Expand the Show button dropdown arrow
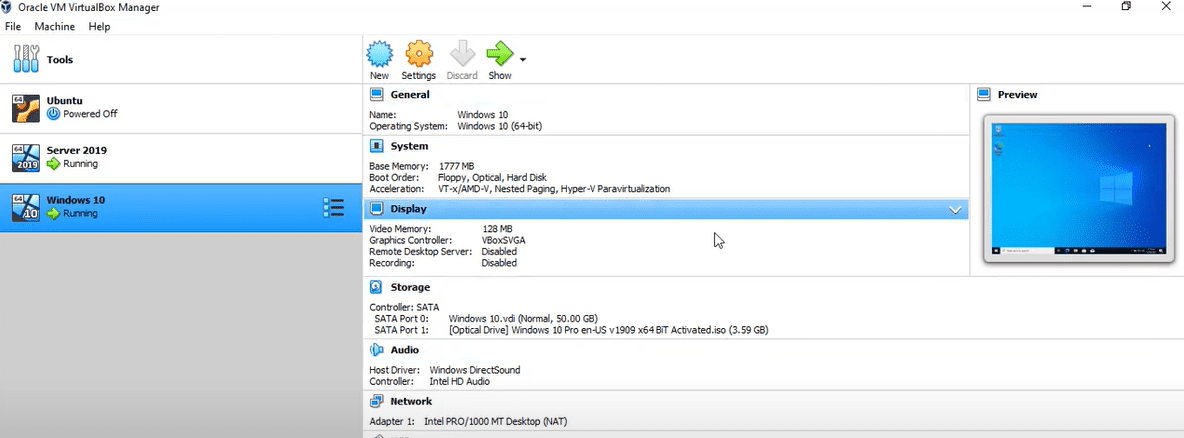 [522, 60]
